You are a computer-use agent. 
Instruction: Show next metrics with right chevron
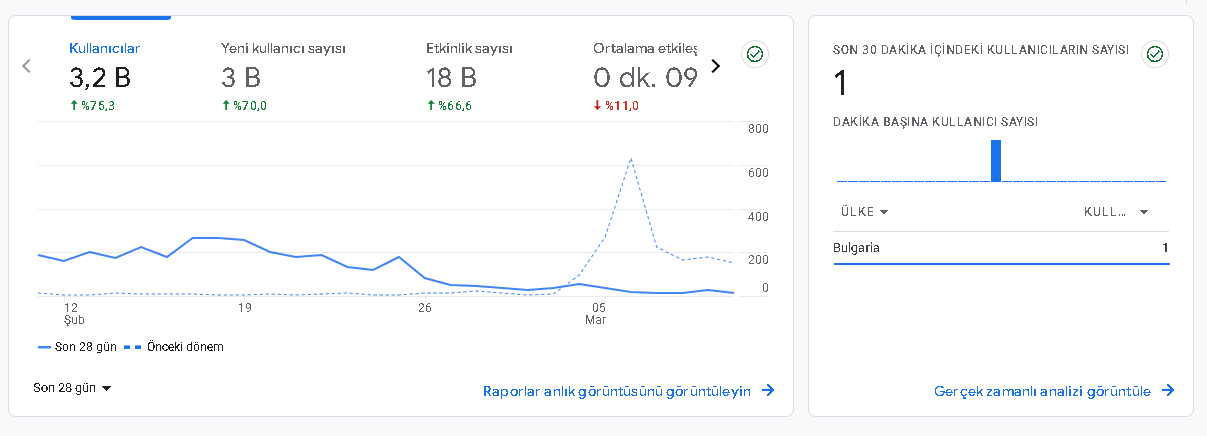pos(715,66)
